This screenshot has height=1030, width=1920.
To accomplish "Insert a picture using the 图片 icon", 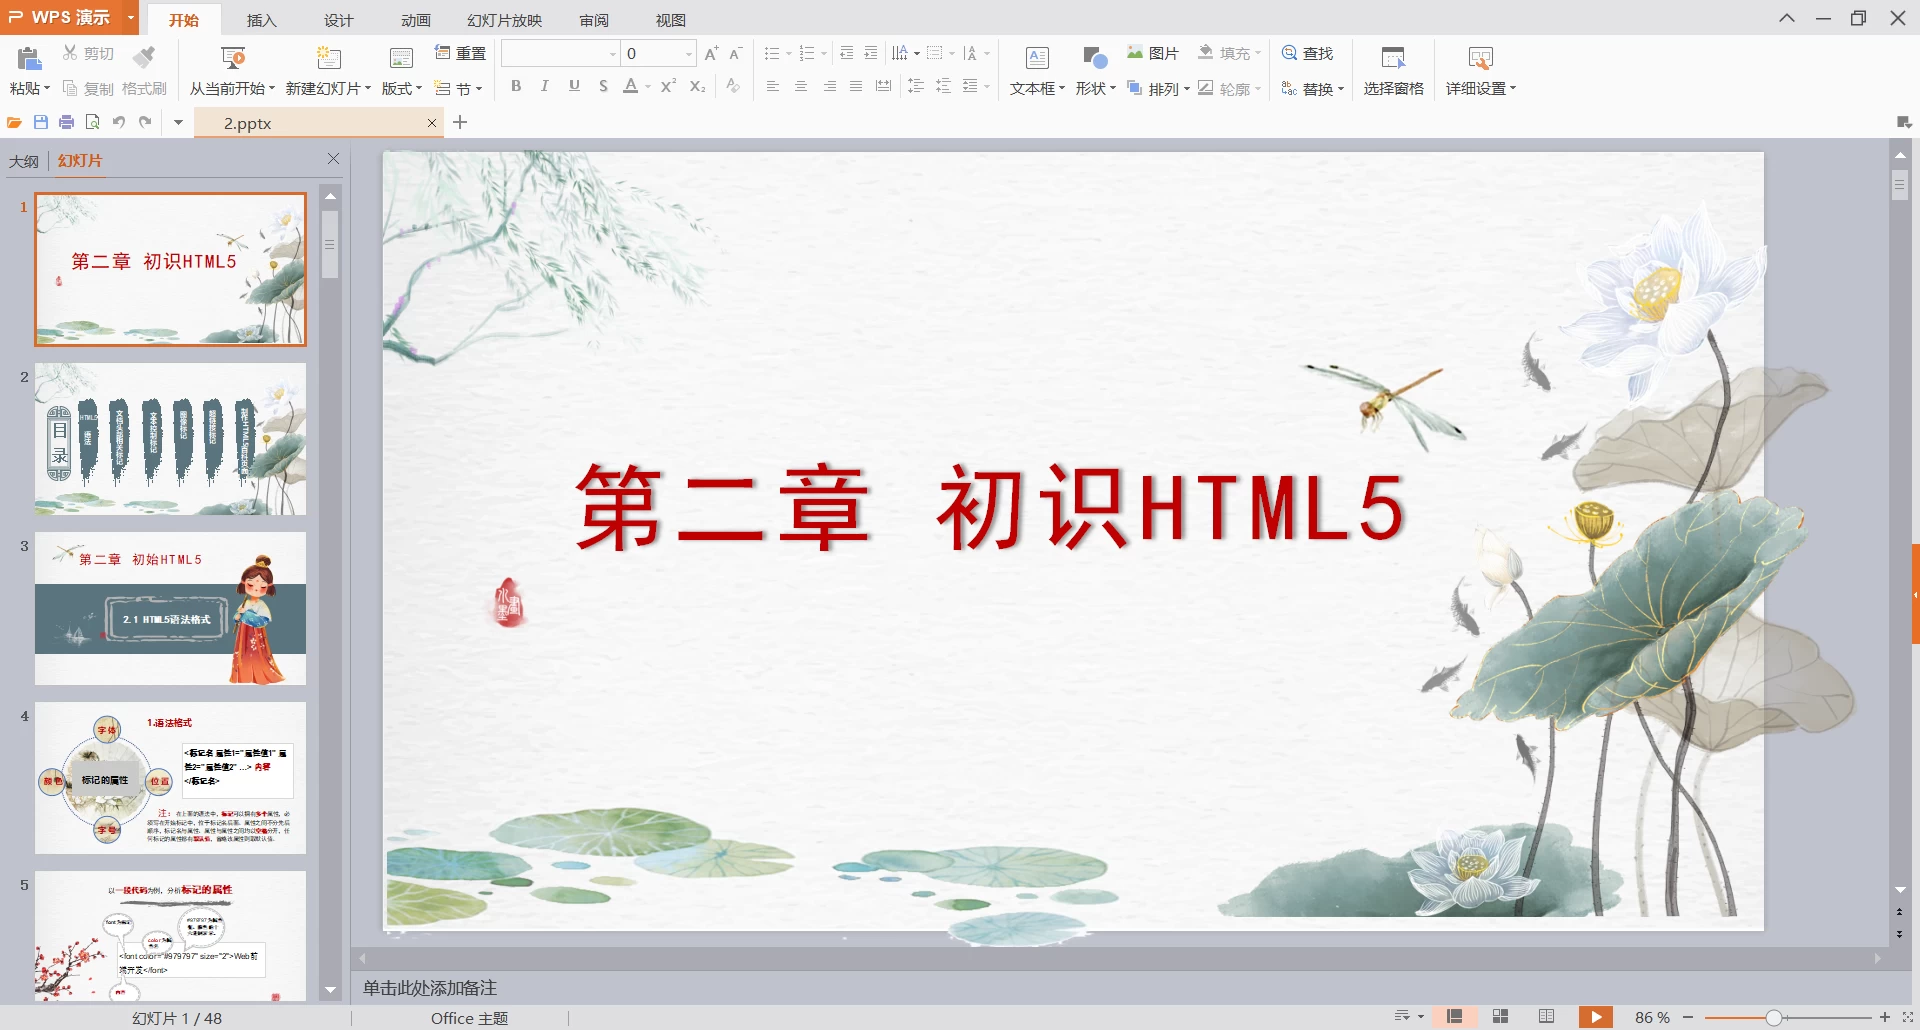I will pos(1152,53).
